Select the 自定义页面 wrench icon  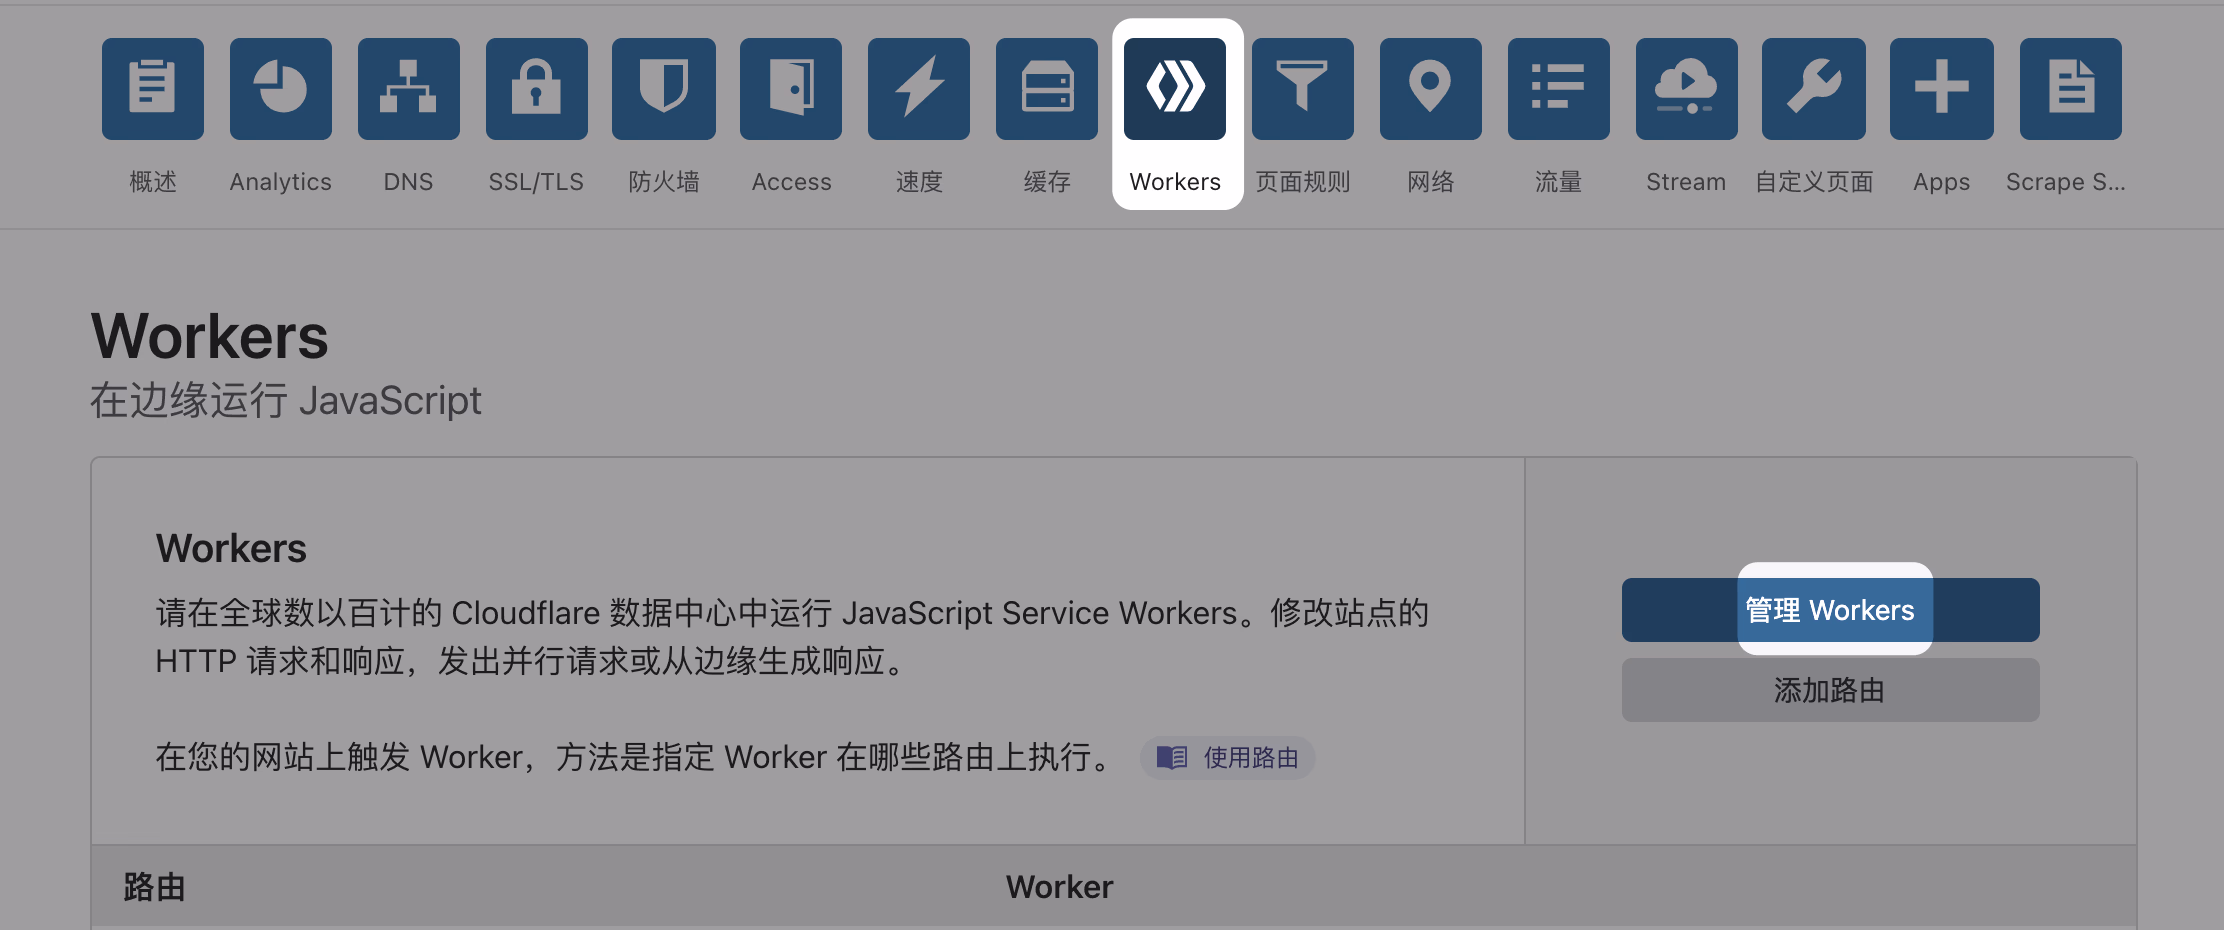tap(1814, 89)
